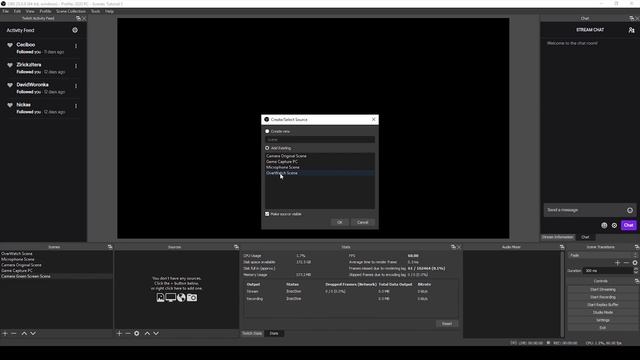Open the Tools menu
Viewport: 640px width, 360px height.
[x=96, y=11]
